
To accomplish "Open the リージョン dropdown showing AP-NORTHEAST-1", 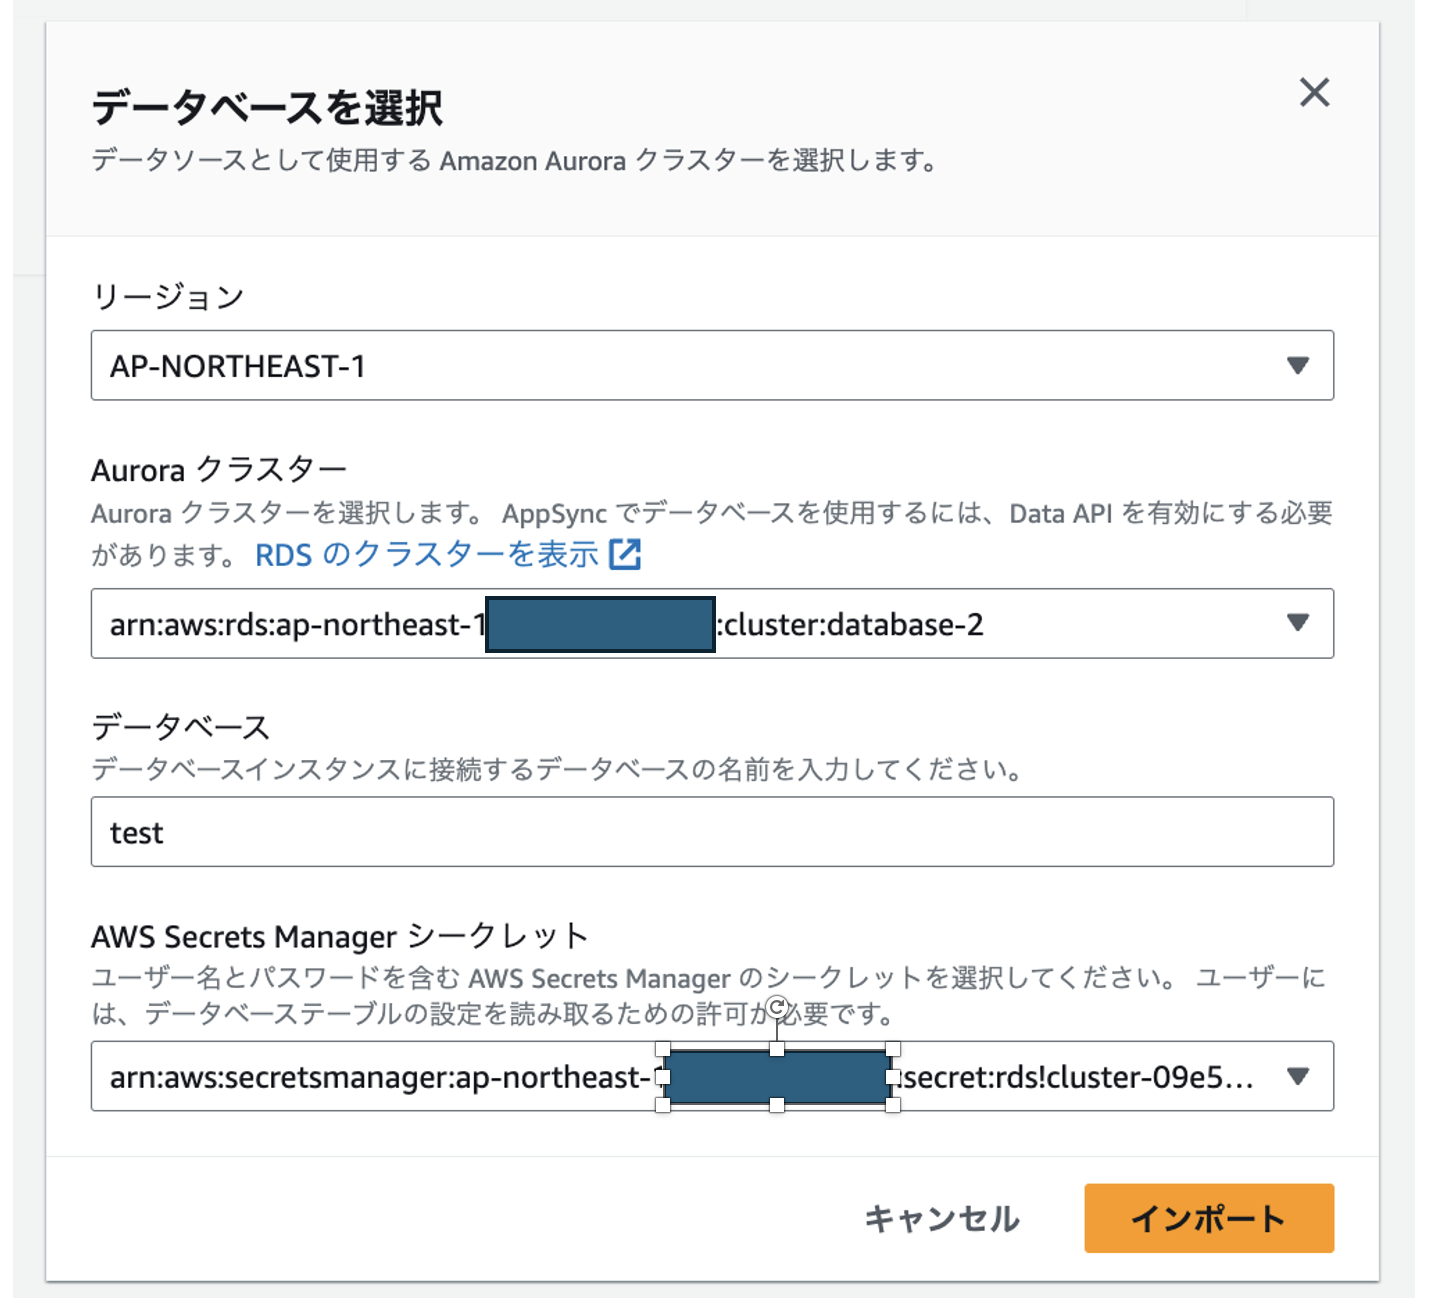I will pyautogui.click(x=712, y=365).
